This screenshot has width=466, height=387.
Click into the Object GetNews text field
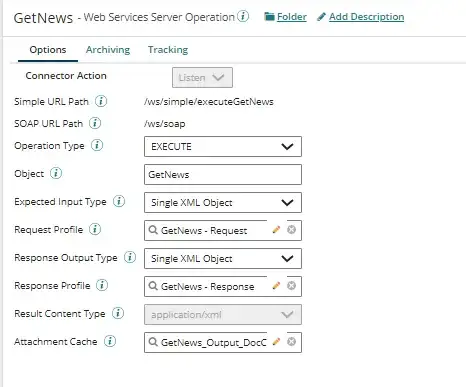pos(223,174)
